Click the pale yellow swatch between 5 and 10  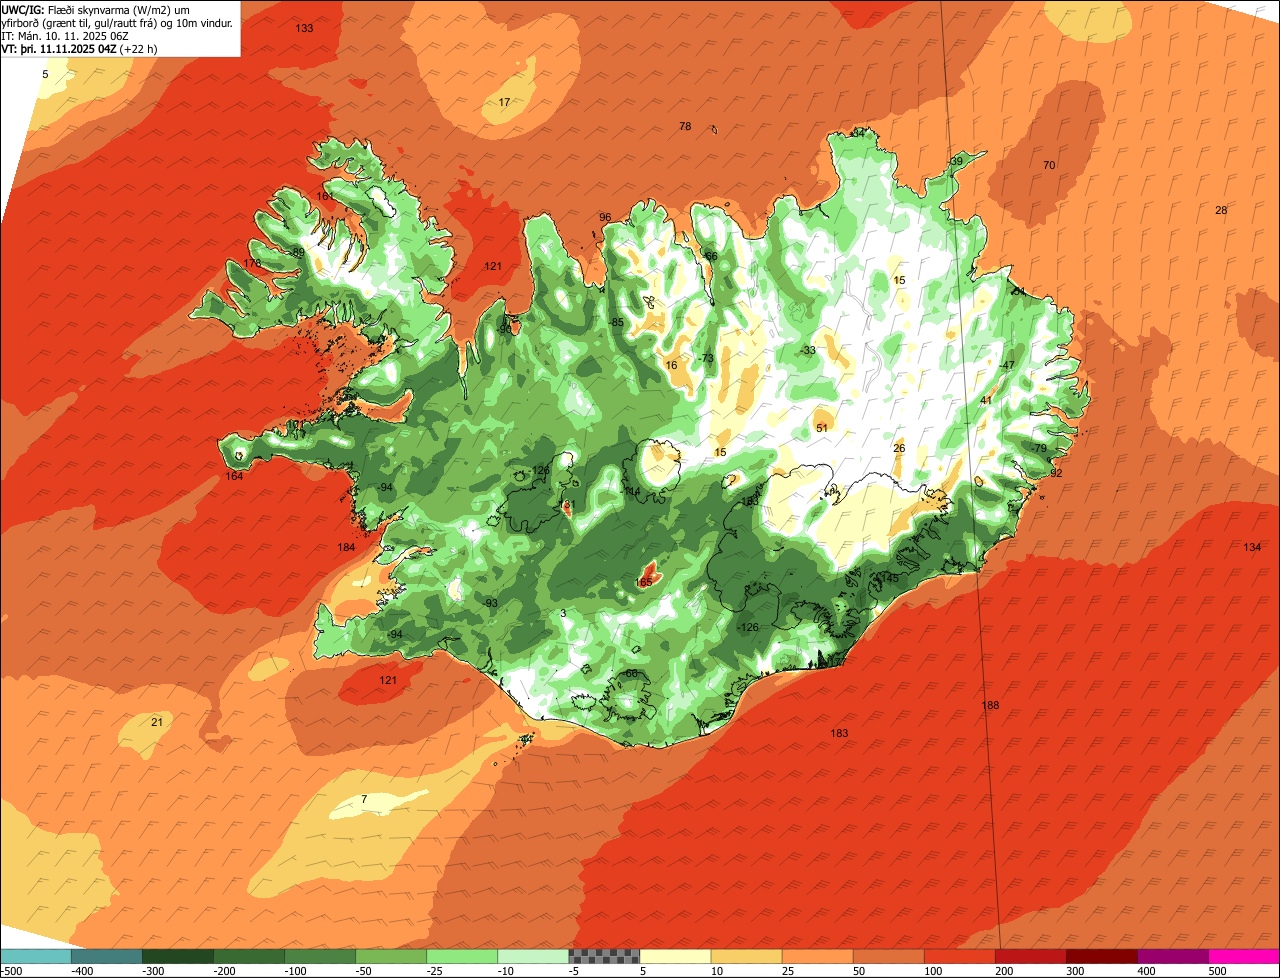(675, 956)
